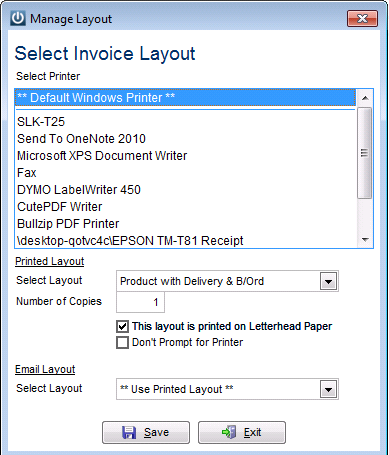Click the Number of Copies field
The width and height of the screenshot is (389, 455).
[140, 302]
